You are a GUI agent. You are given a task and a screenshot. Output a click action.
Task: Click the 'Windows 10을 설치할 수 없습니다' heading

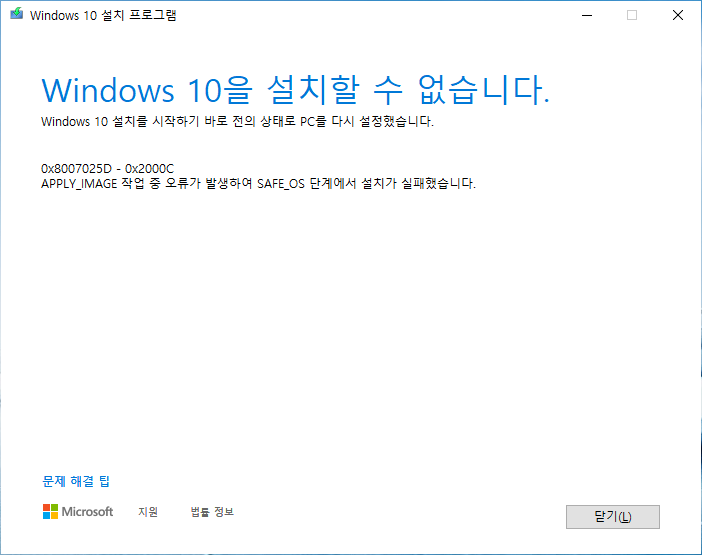(x=295, y=90)
